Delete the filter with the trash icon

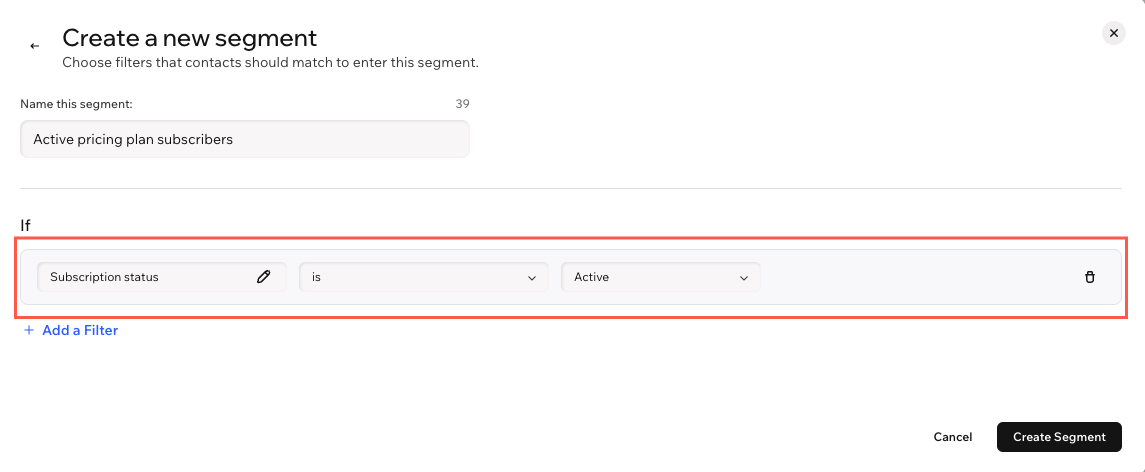click(1090, 277)
